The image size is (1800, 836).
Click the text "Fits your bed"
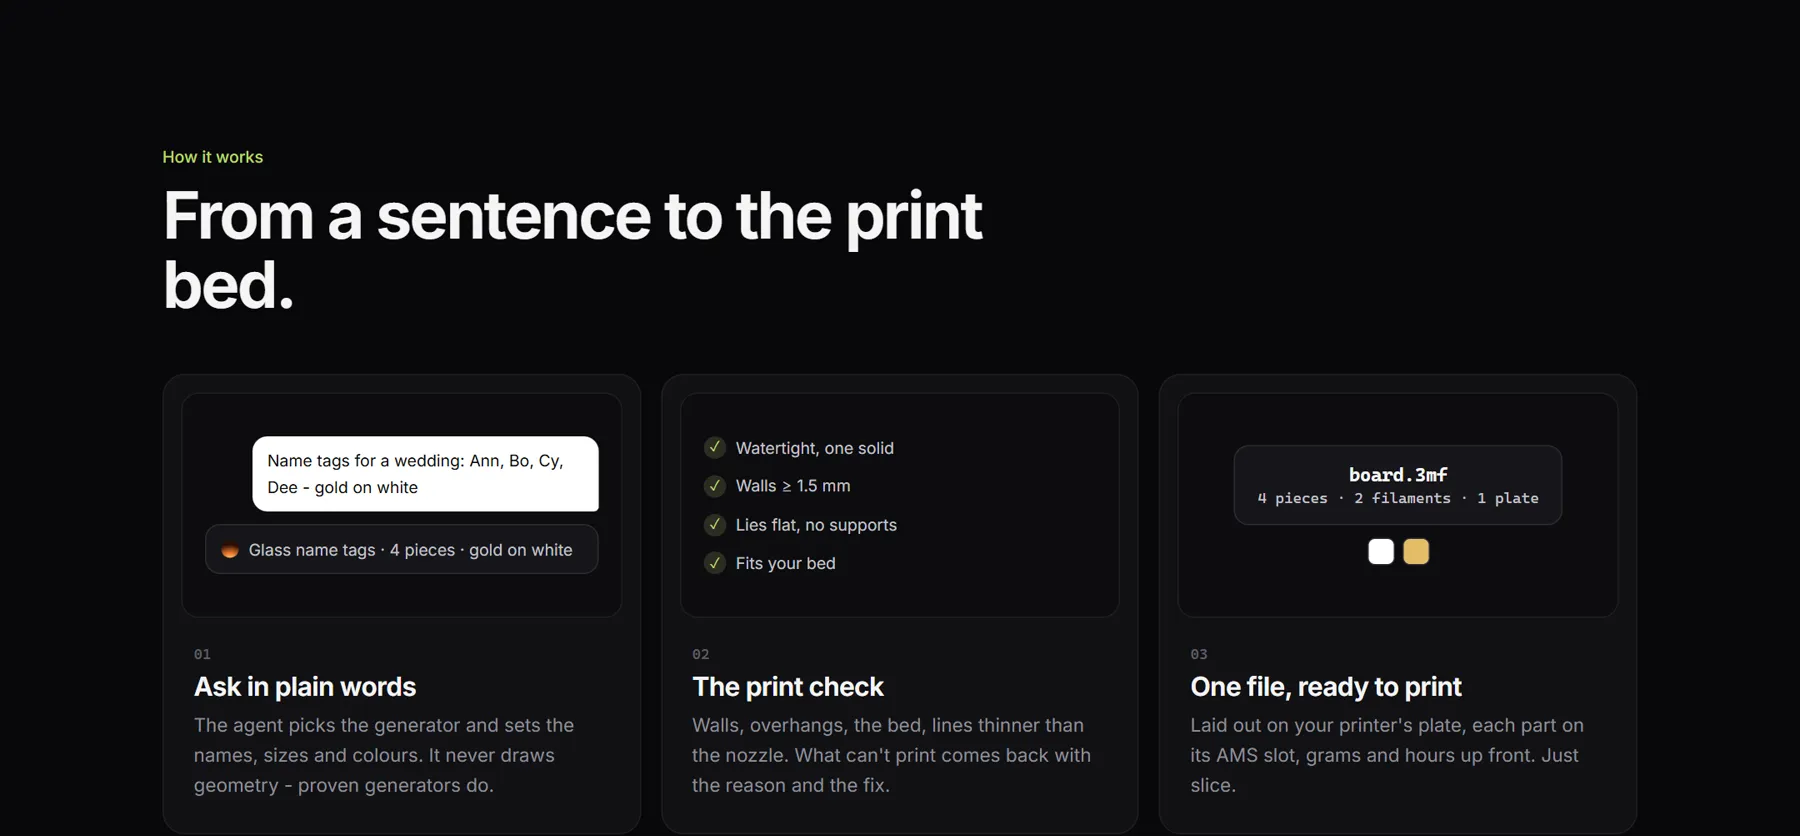point(786,563)
